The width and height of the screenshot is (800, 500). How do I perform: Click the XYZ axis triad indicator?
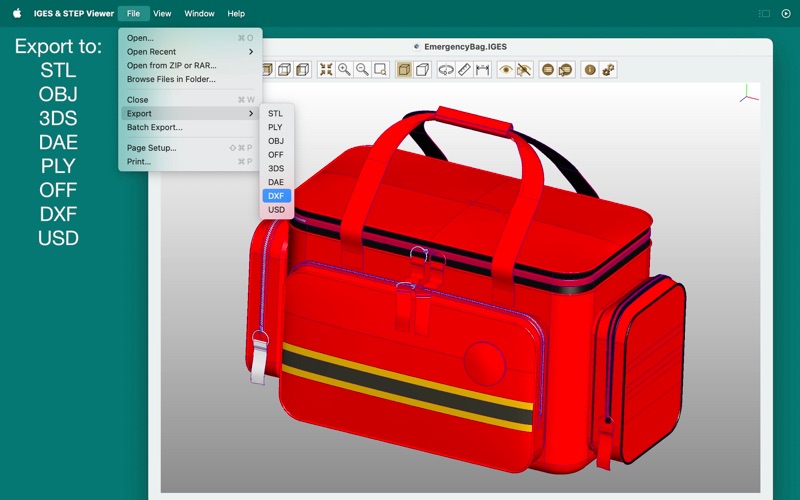(748, 94)
